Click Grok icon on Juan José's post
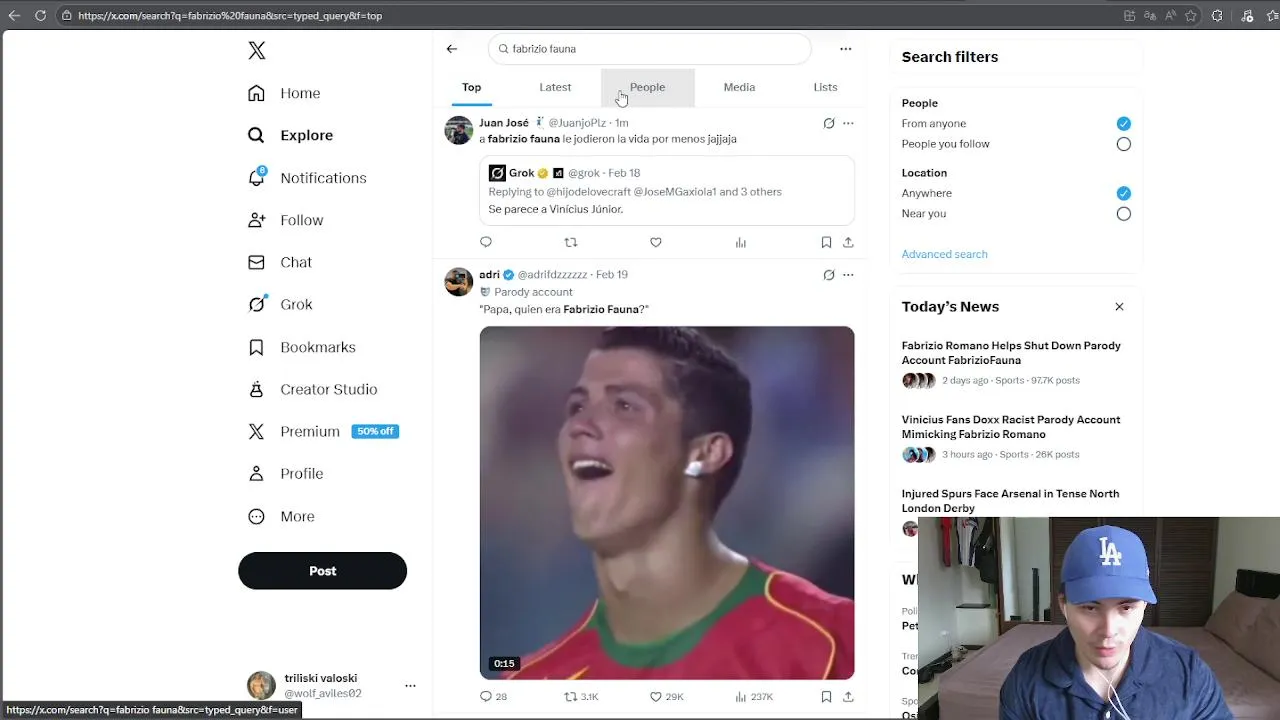Screen dimensions: 1280x720 click(829, 123)
